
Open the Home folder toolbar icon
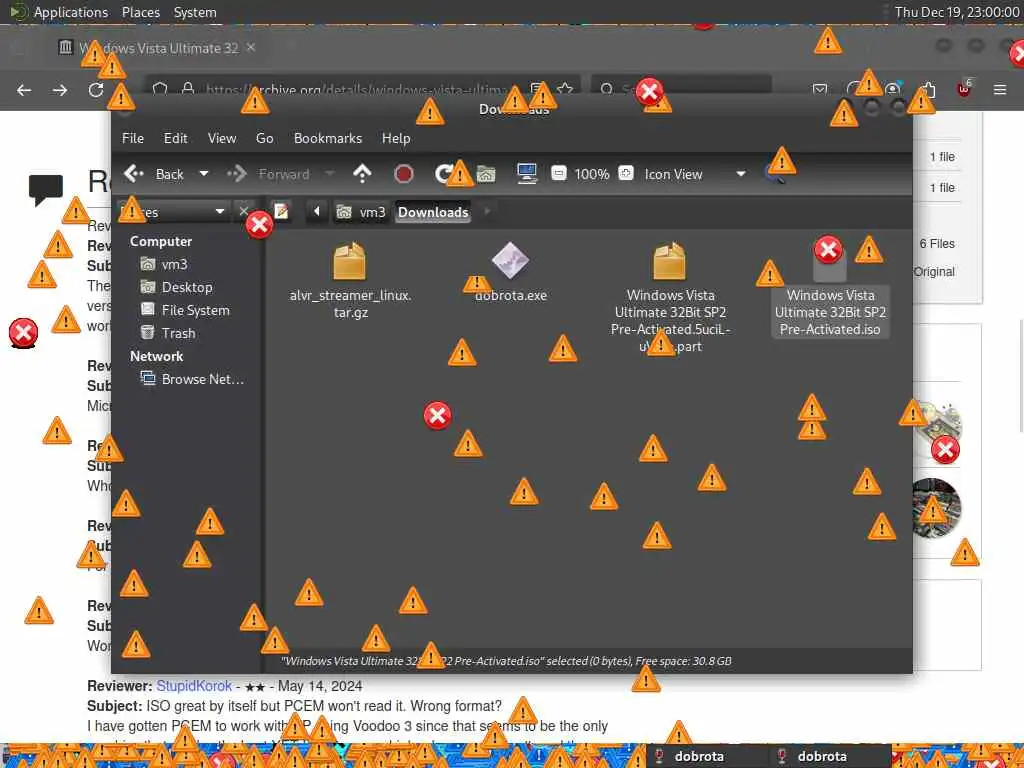pos(486,174)
